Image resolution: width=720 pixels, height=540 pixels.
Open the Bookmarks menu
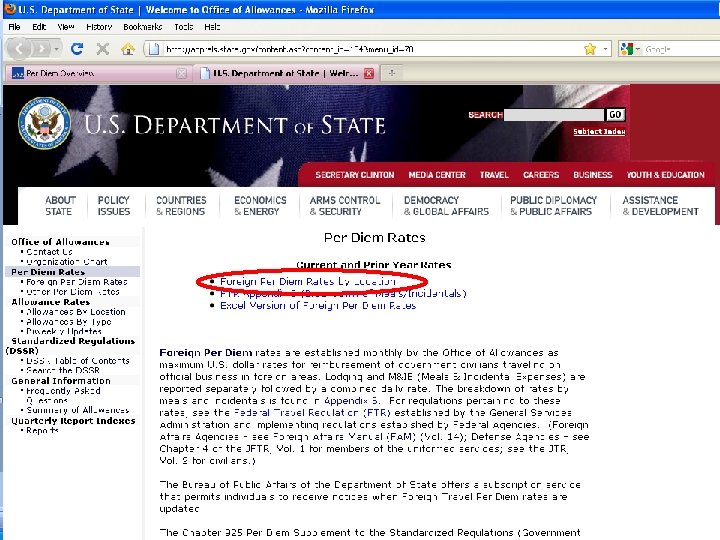click(x=142, y=27)
